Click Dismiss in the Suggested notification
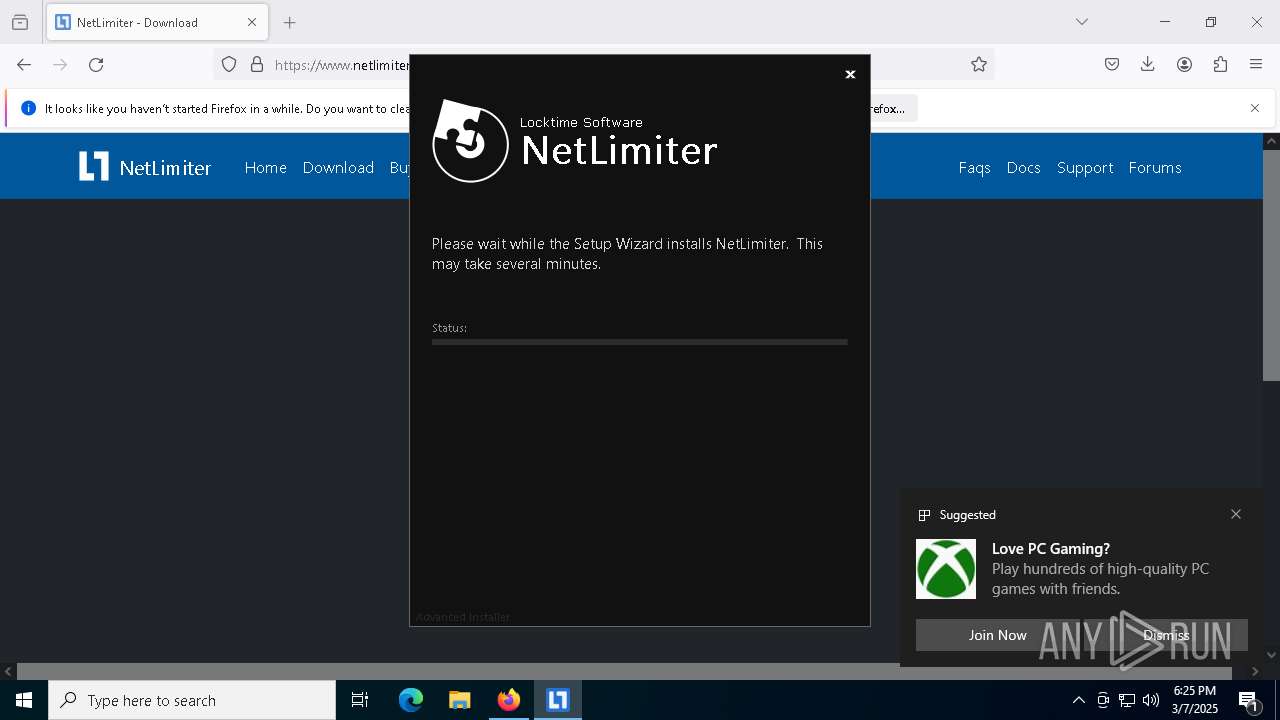The height and width of the screenshot is (720, 1280). [1166, 635]
